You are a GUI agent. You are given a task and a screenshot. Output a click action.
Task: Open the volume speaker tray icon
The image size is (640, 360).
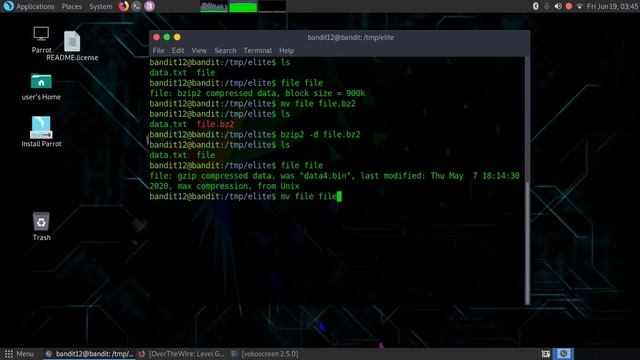[558, 7]
